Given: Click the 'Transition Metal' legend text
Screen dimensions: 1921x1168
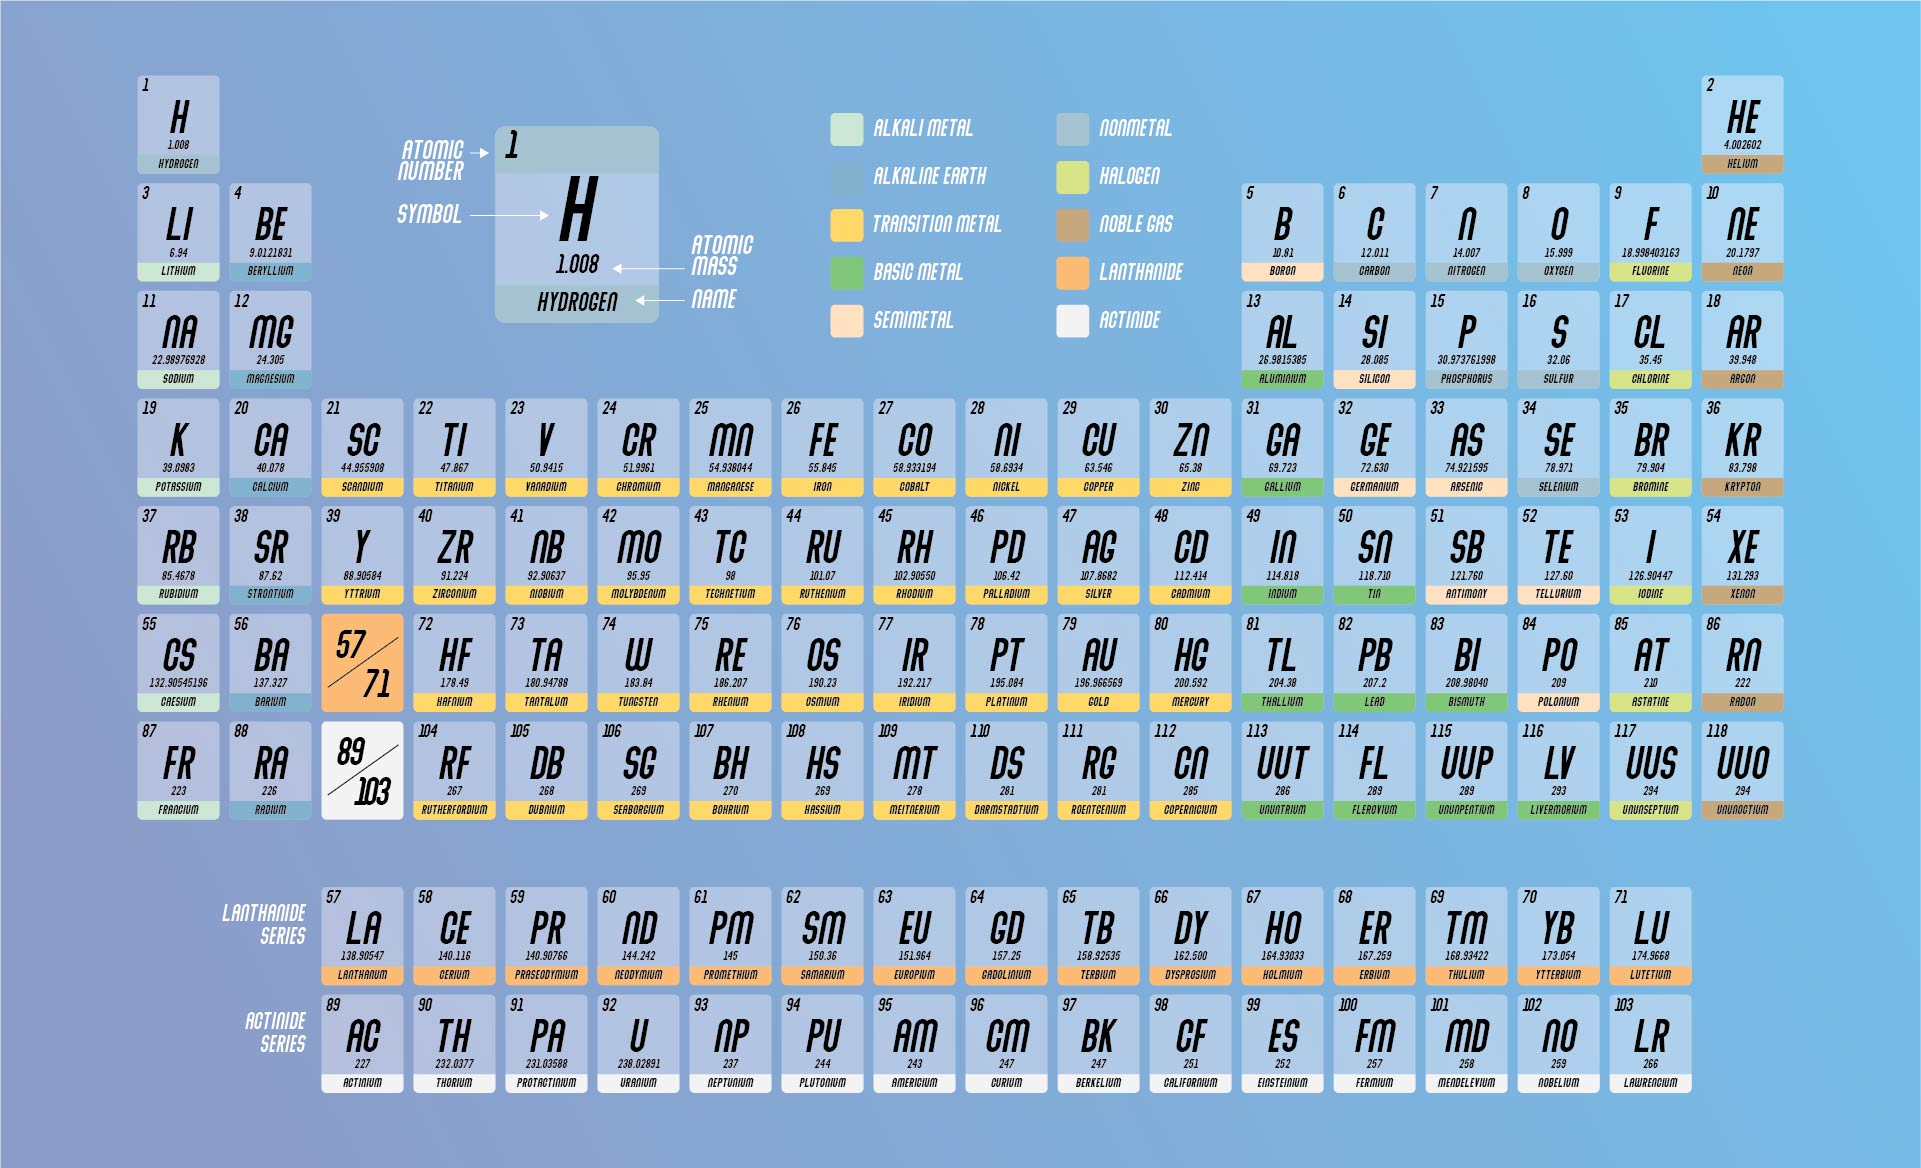Looking at the screenshot, I should (936, 224).
